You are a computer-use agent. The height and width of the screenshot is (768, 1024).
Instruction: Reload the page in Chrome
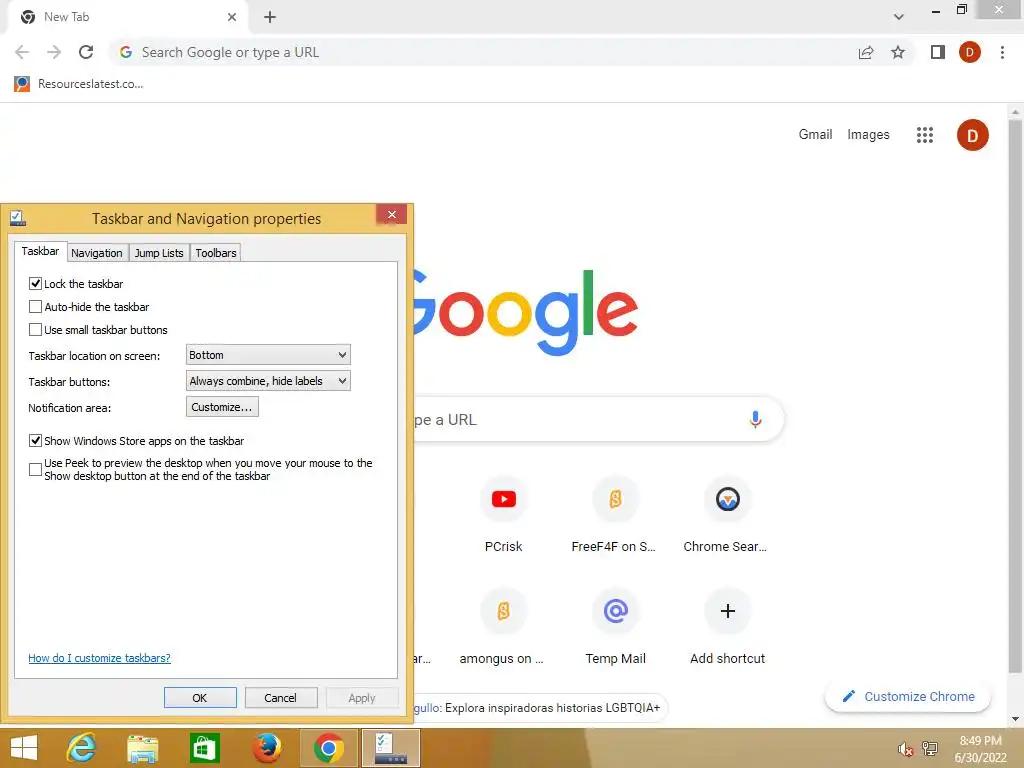(x=86, y=52)
